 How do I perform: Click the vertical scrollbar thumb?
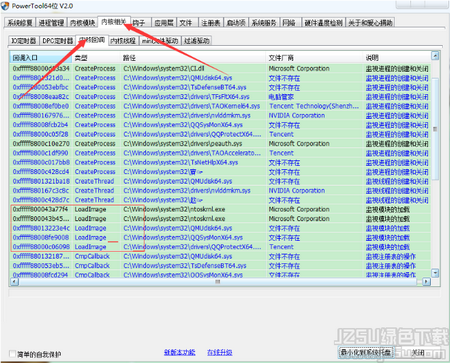click(x=435, y=129)
